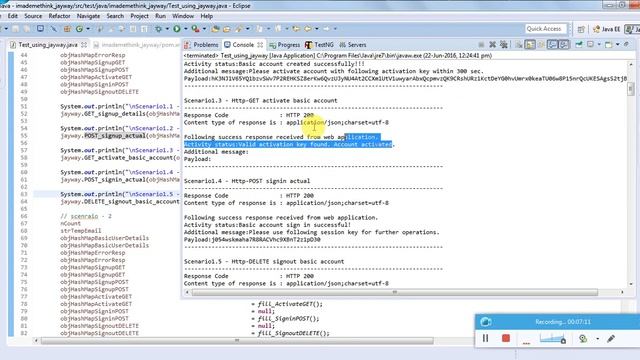Click the Last Edit Location arrow icon
Viewport: 640px width, 360px height.
295,29
